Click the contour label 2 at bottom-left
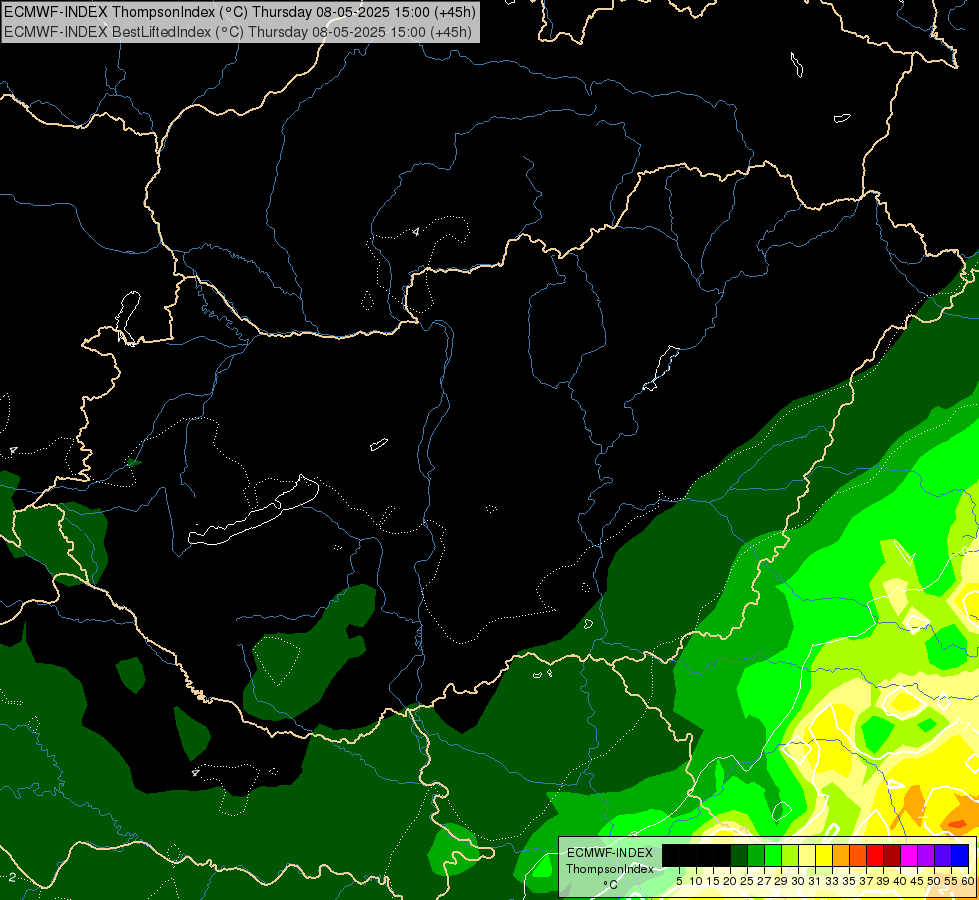The height and width of the screenshot is (900, 979). coord(12,878)
